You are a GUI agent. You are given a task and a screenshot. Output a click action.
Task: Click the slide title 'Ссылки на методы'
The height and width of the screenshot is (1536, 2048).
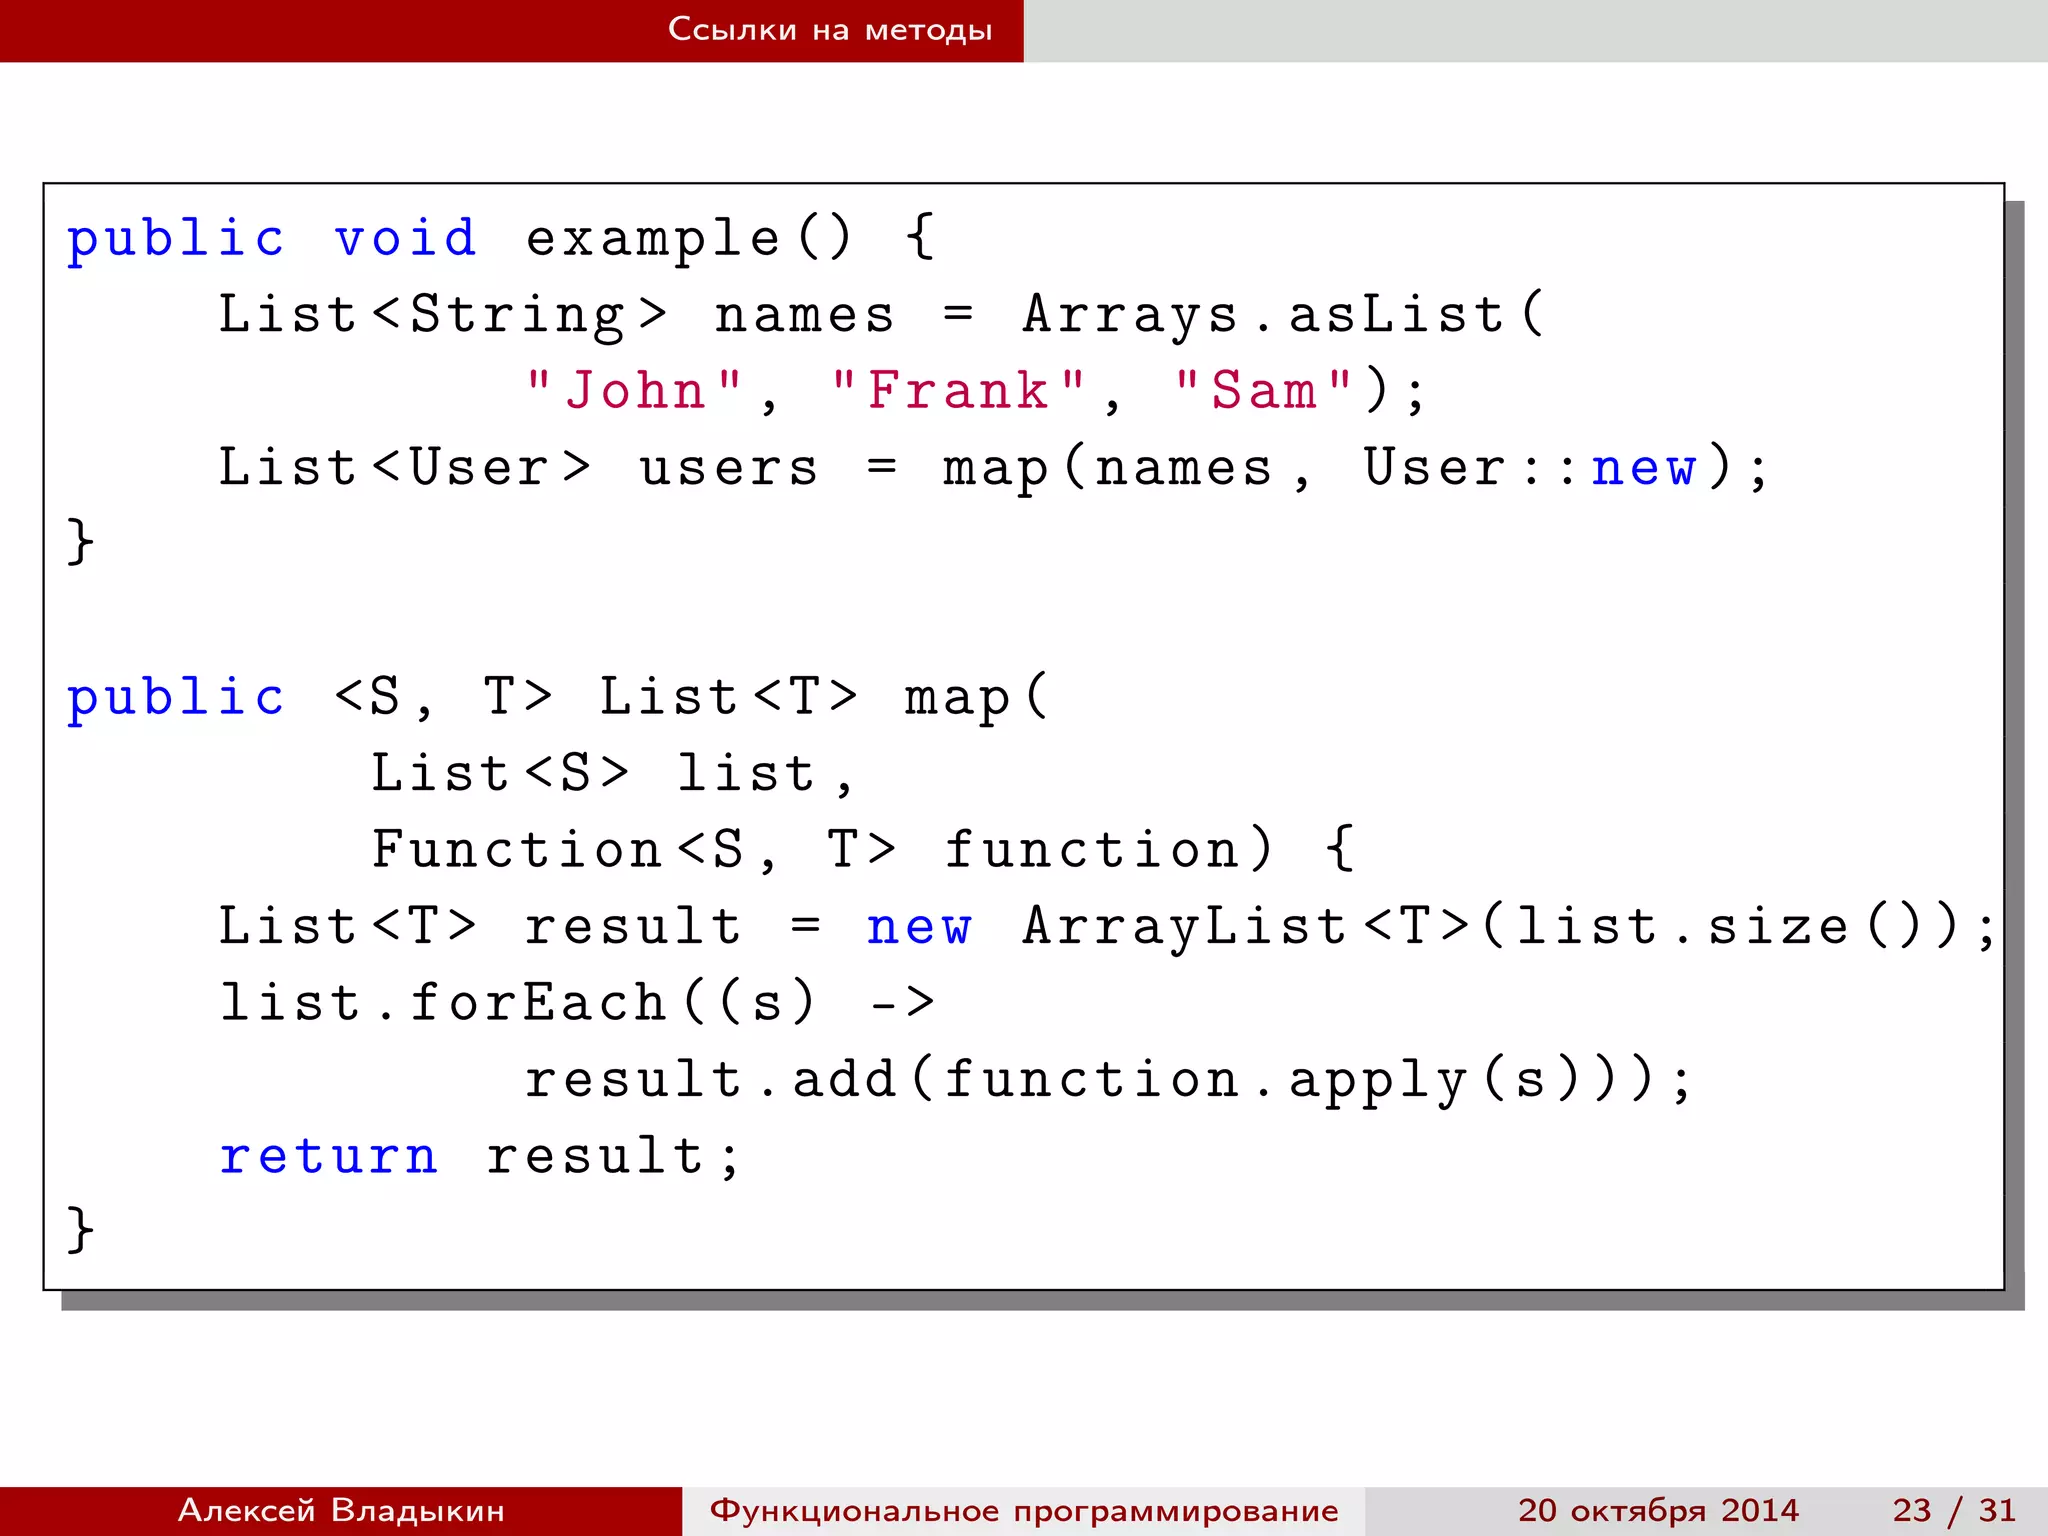(830, 30)
